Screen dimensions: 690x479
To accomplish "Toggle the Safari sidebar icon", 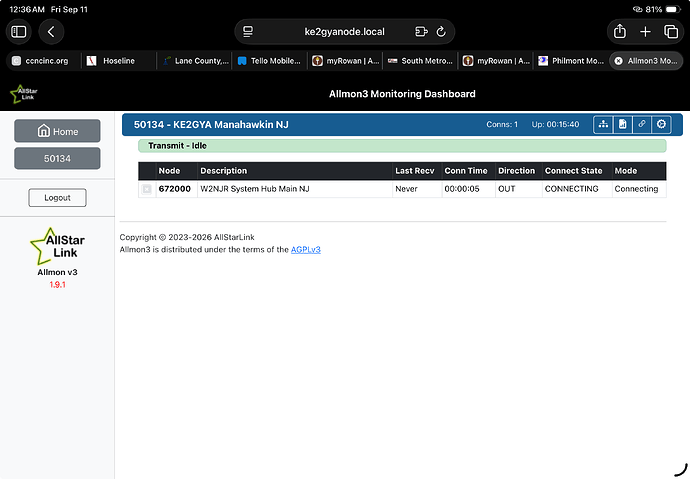I will point(18,32).
